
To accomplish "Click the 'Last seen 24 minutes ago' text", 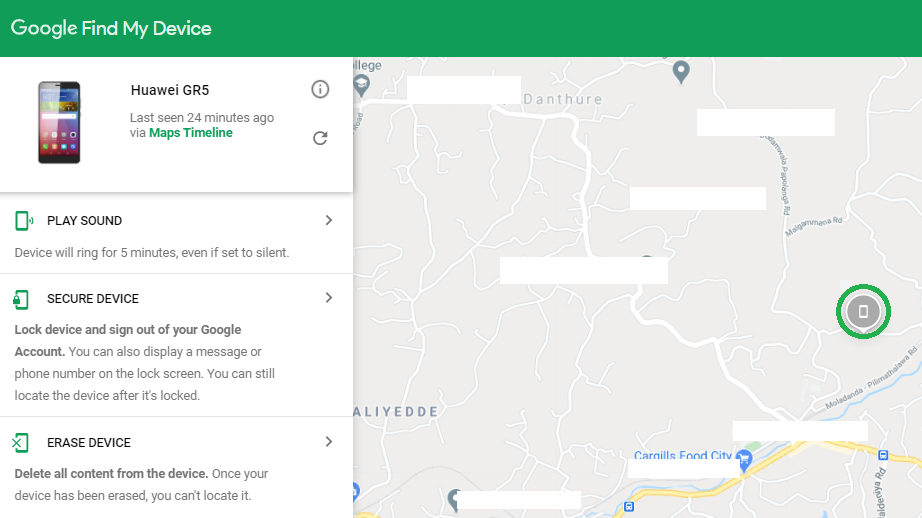I will click(202, 118).
